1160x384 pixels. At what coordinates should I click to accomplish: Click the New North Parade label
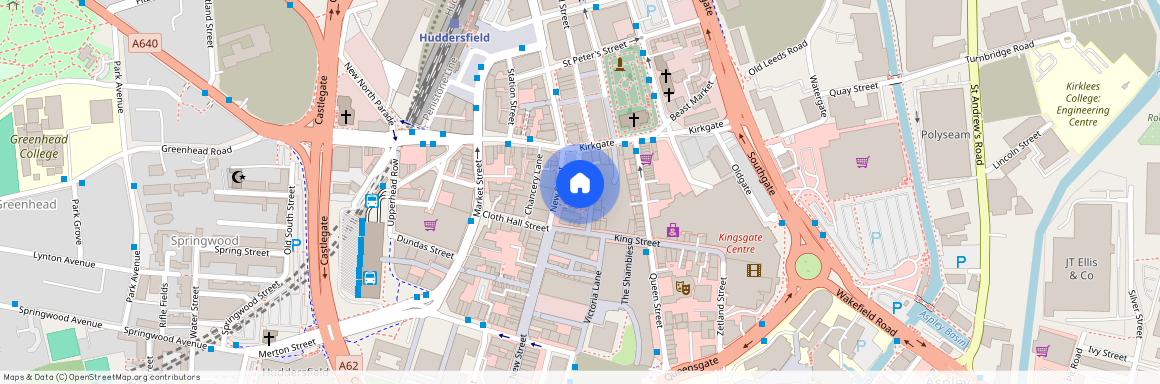pos(368,94)
